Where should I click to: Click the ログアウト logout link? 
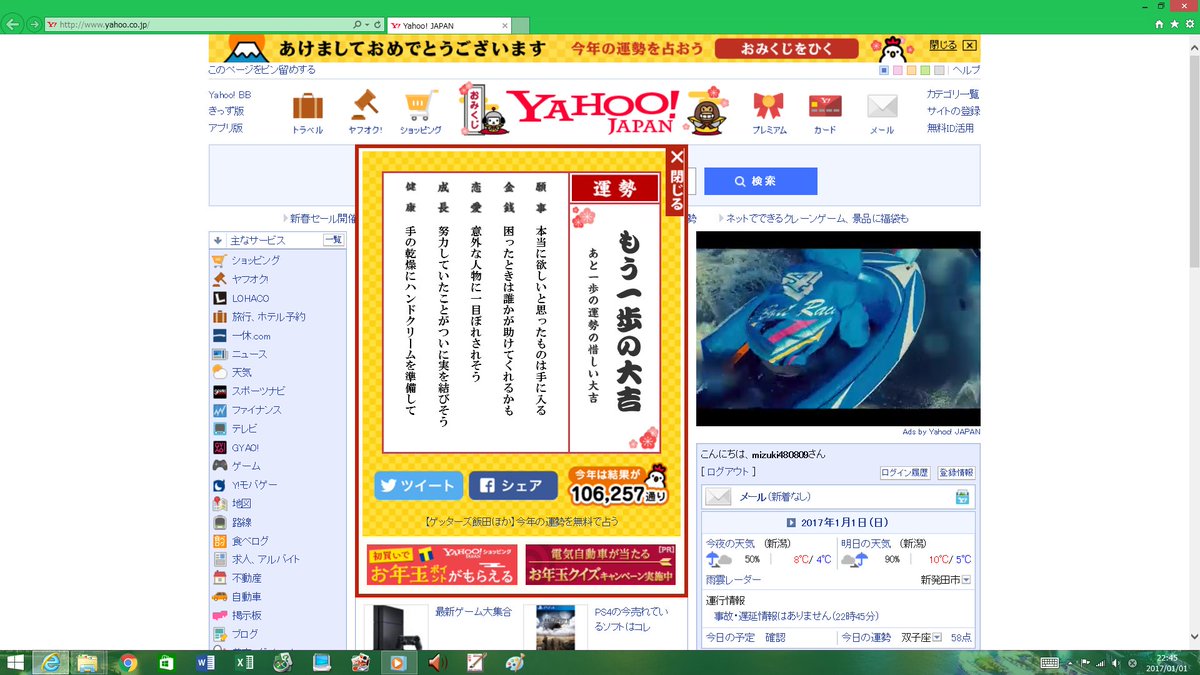728,471
